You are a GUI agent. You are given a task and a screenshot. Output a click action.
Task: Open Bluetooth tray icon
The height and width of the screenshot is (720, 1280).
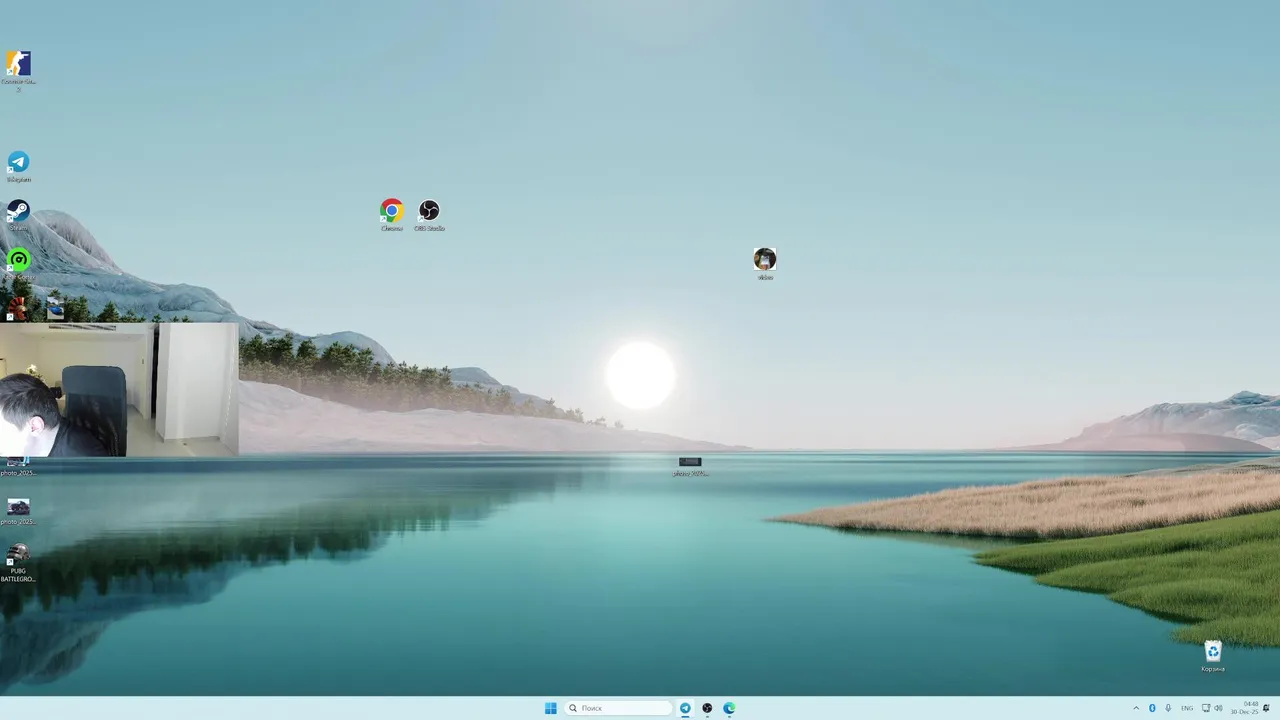[x=1152, y=708]
